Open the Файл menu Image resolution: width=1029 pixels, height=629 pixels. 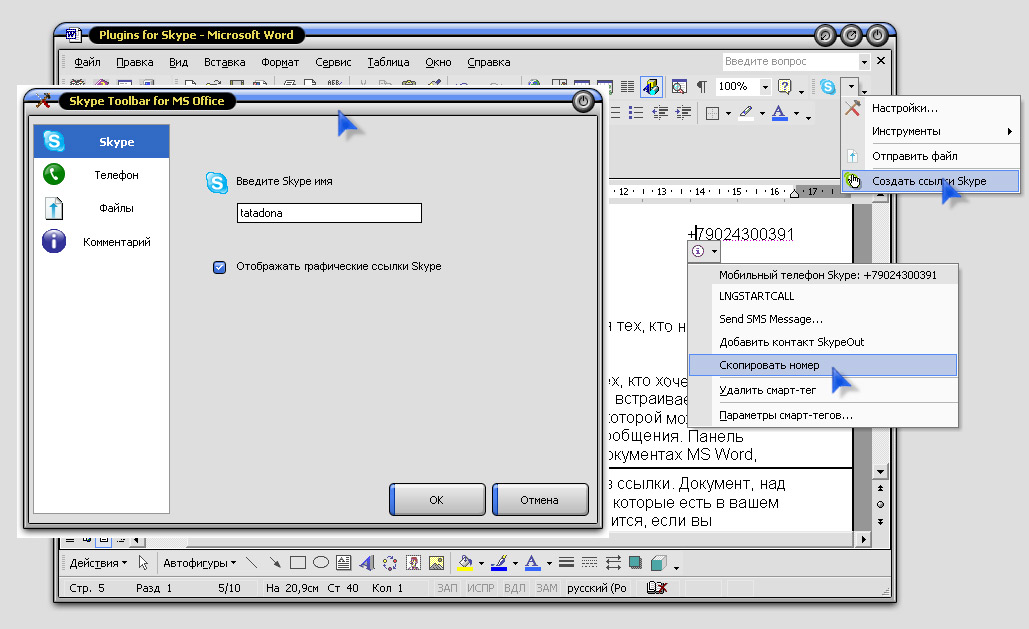[x=87, y=62]
